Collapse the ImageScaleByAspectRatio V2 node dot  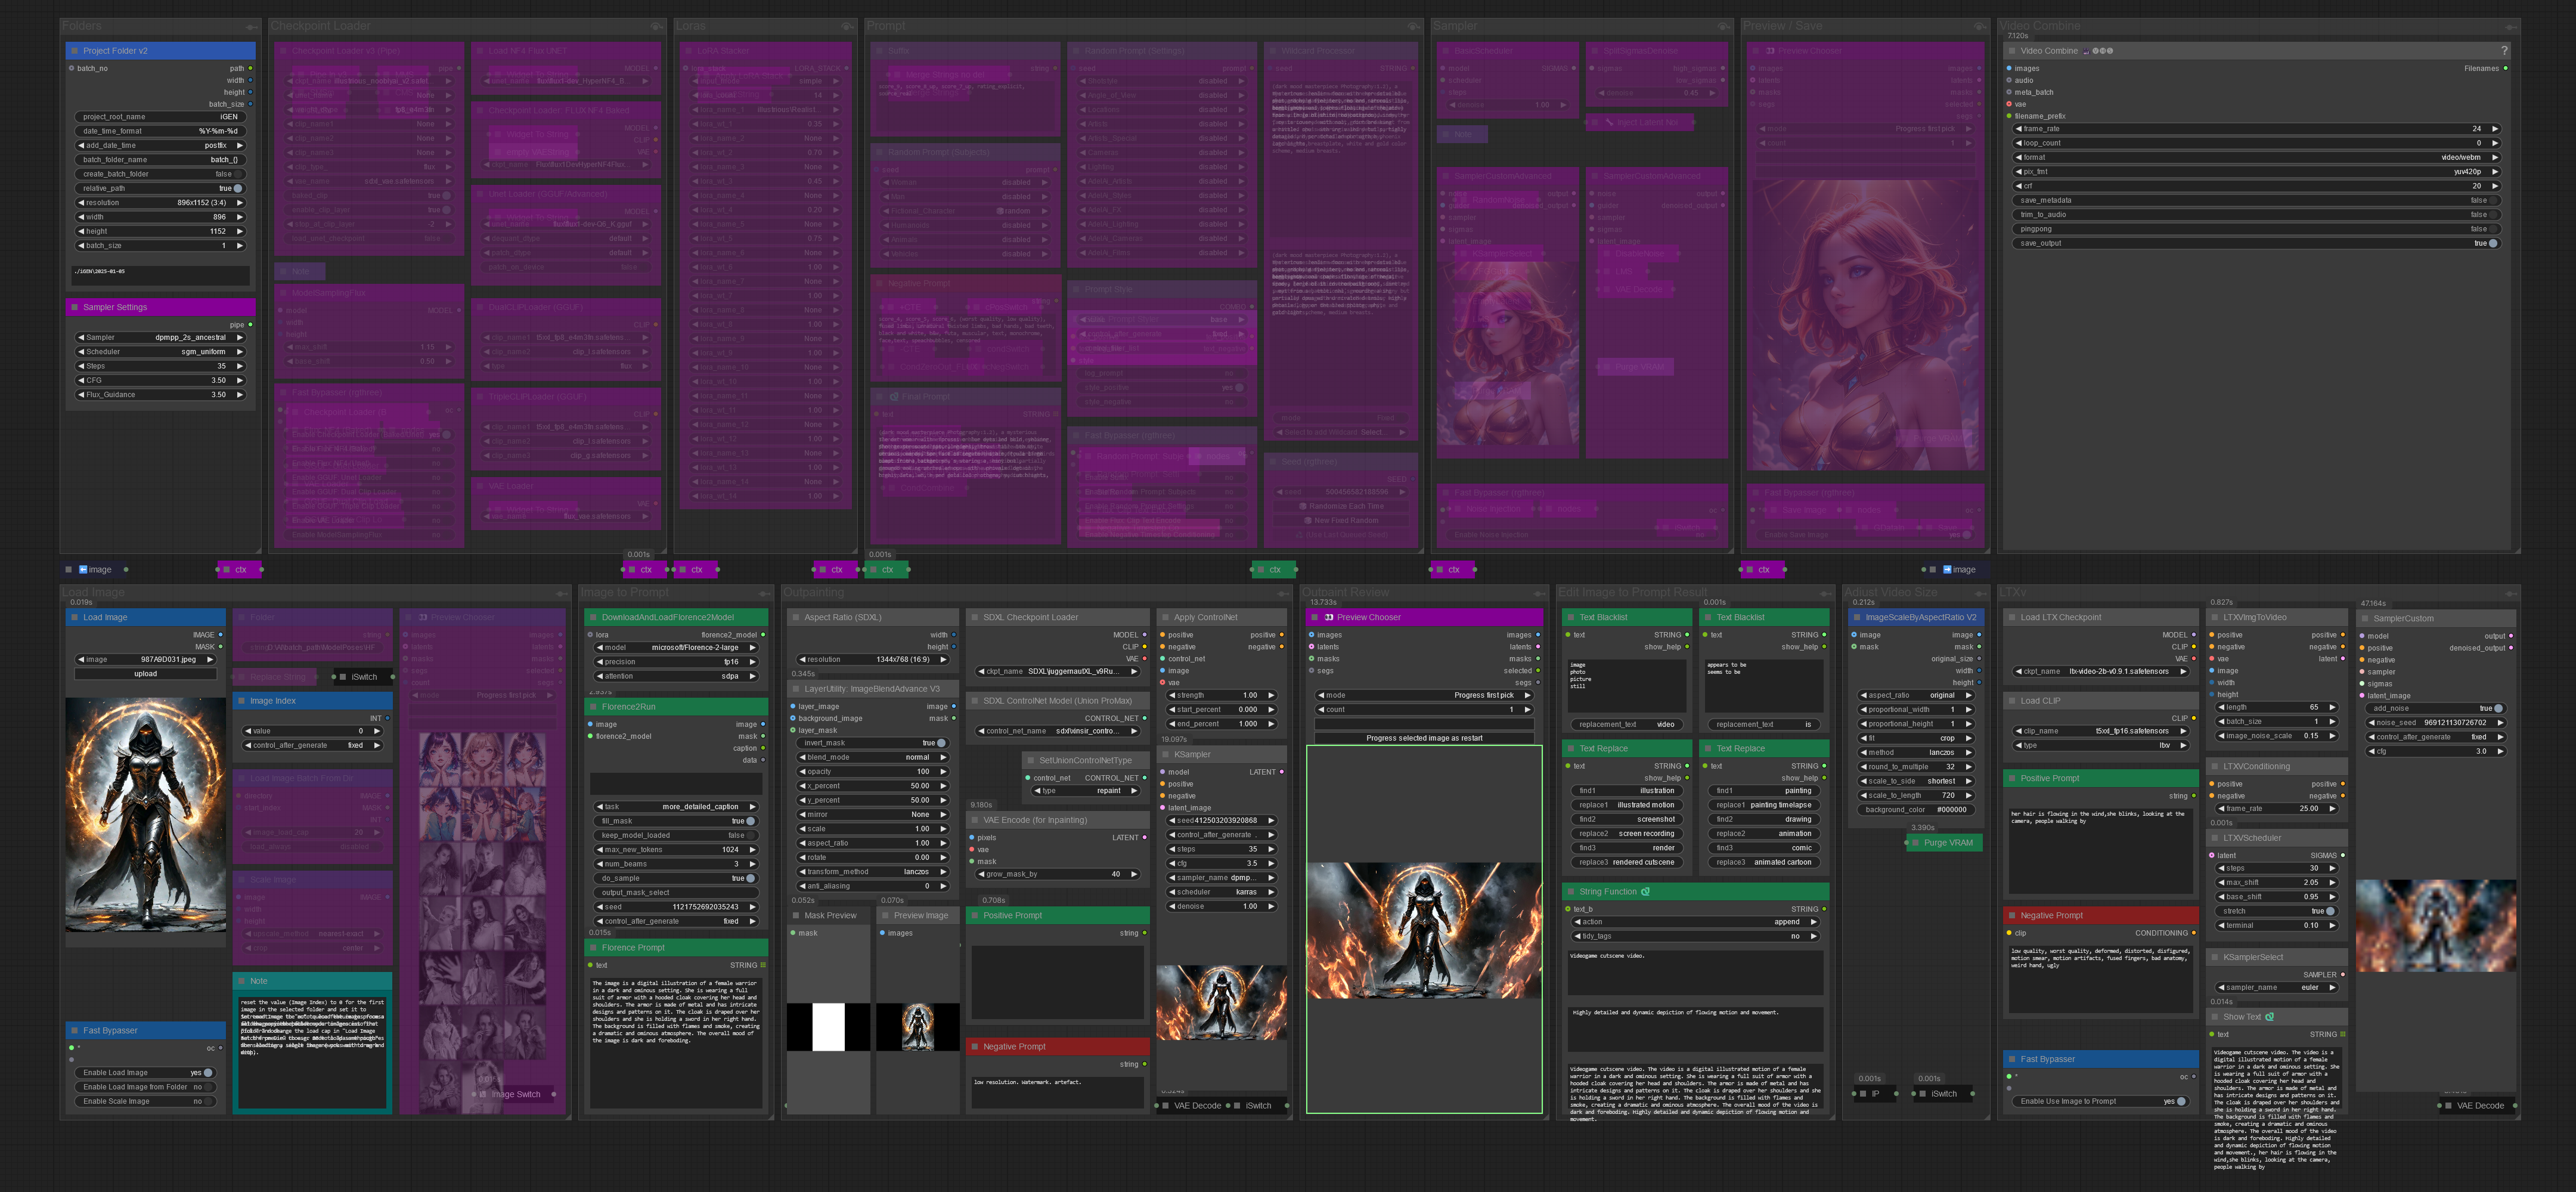click(1857, 618)
